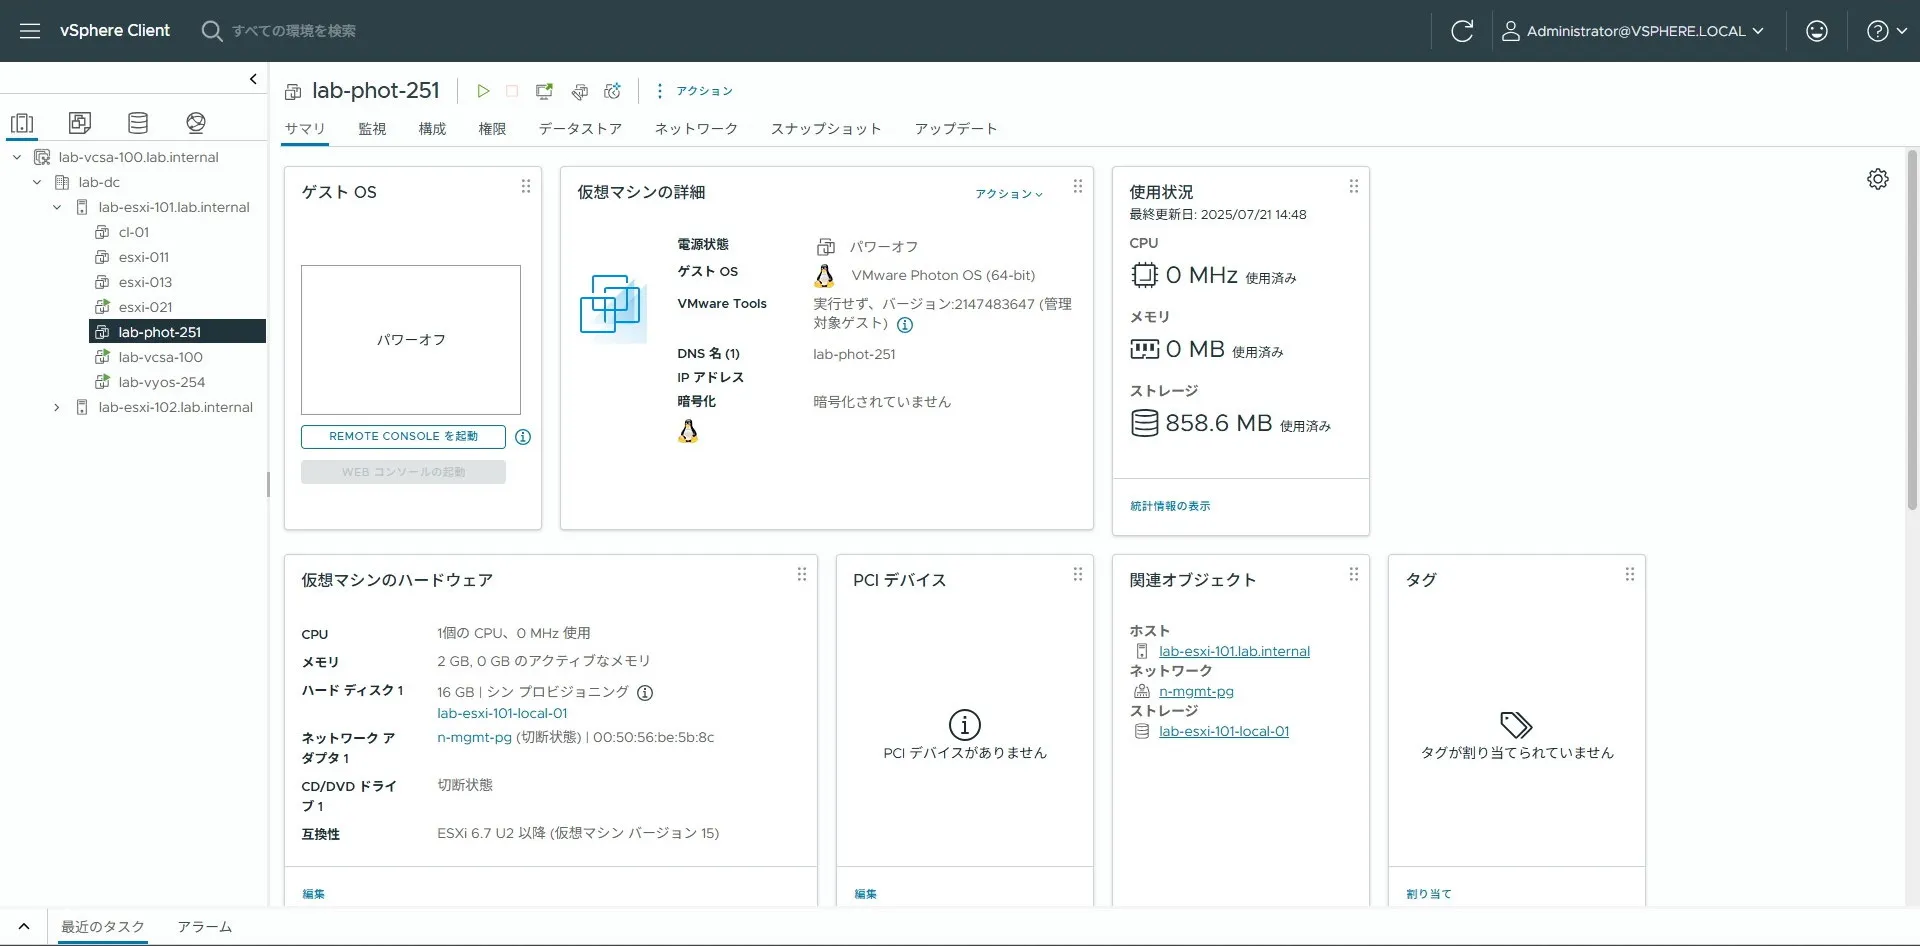Click the edit settings toolbar icon
The height and width of the screenshot is (946, 1920).
(579, 91)
